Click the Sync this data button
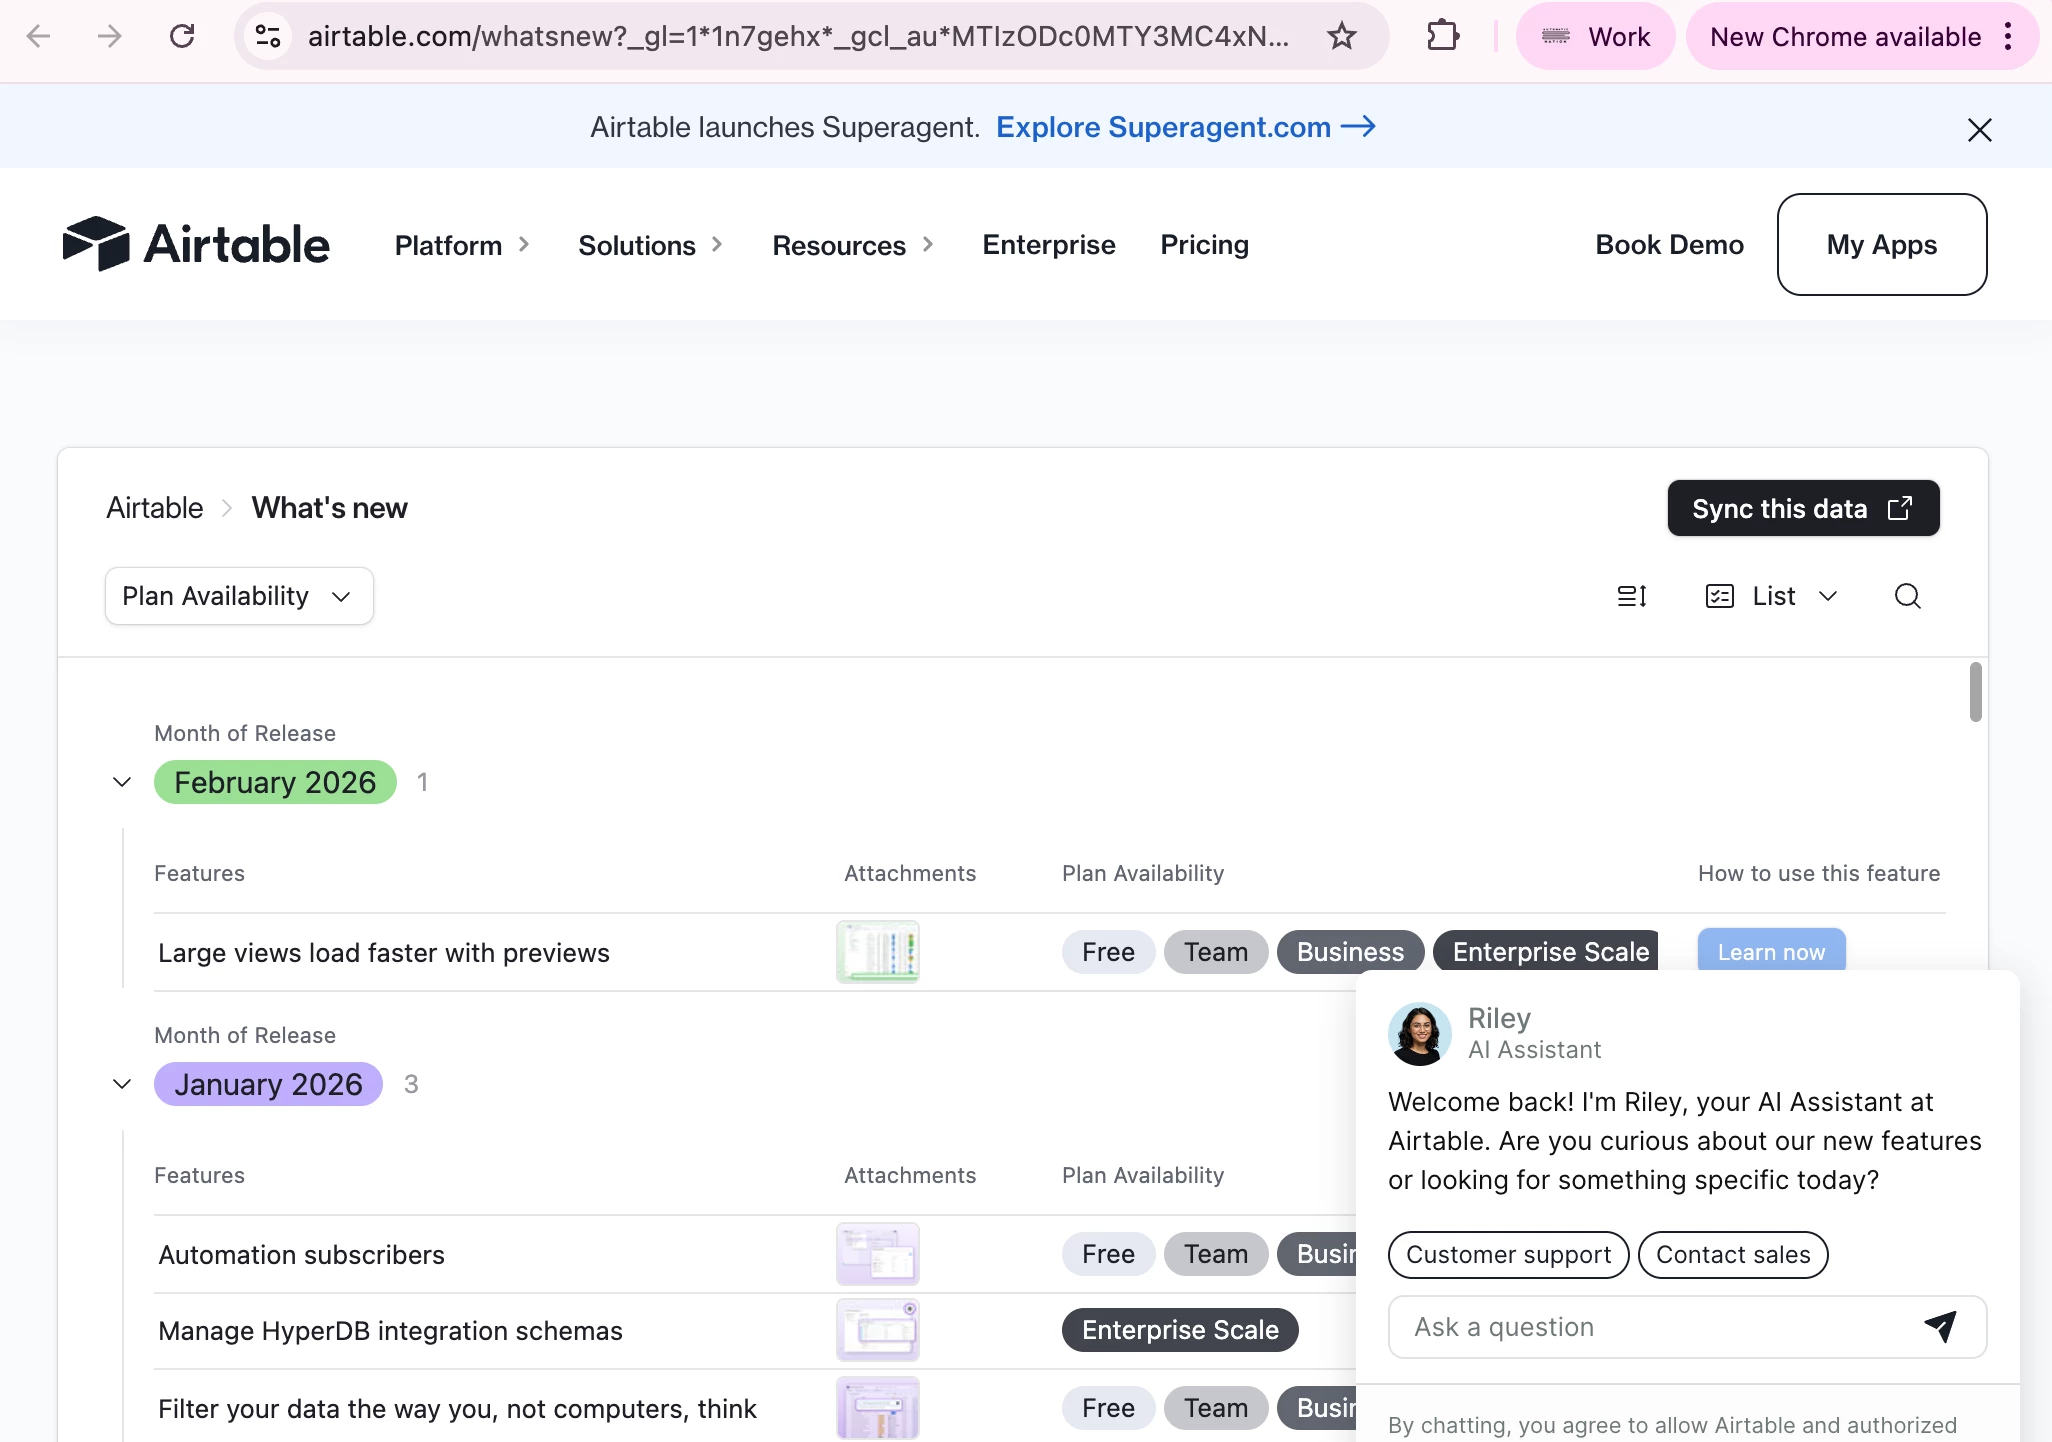Screen dimensions: 2052x1442 pyautogui.click(x=1802, y=508)
